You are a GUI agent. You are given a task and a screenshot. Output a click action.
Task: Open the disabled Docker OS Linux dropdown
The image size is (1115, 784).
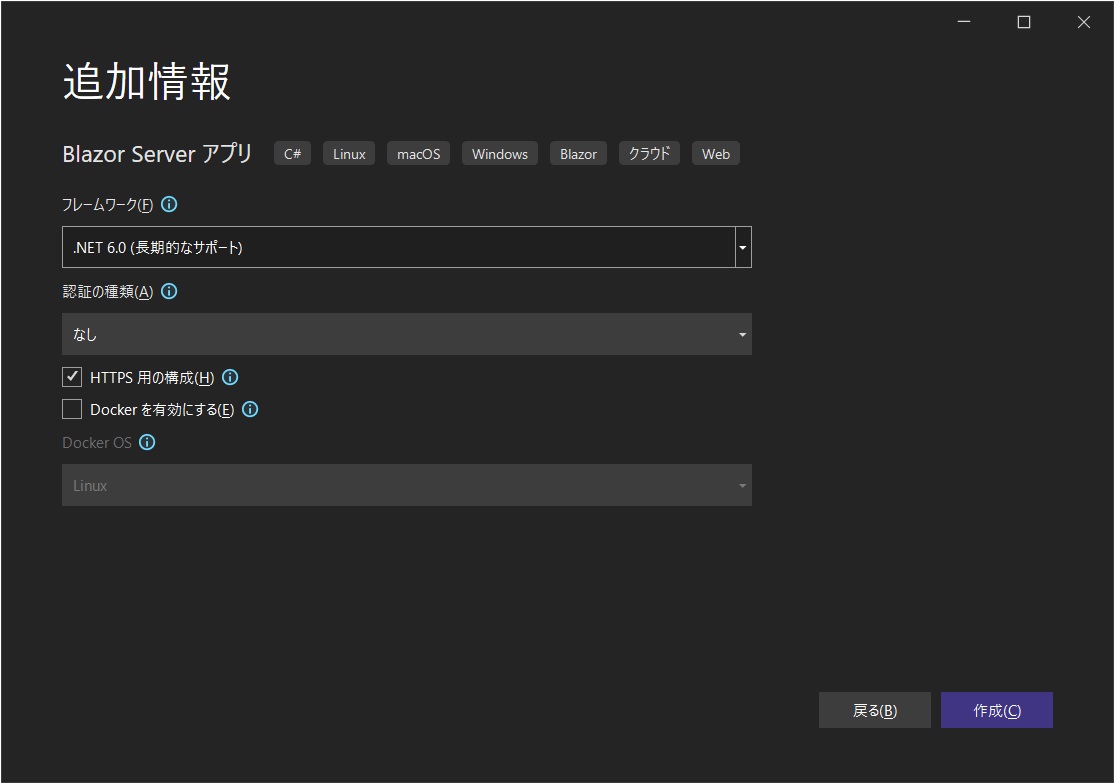point(407,485)
